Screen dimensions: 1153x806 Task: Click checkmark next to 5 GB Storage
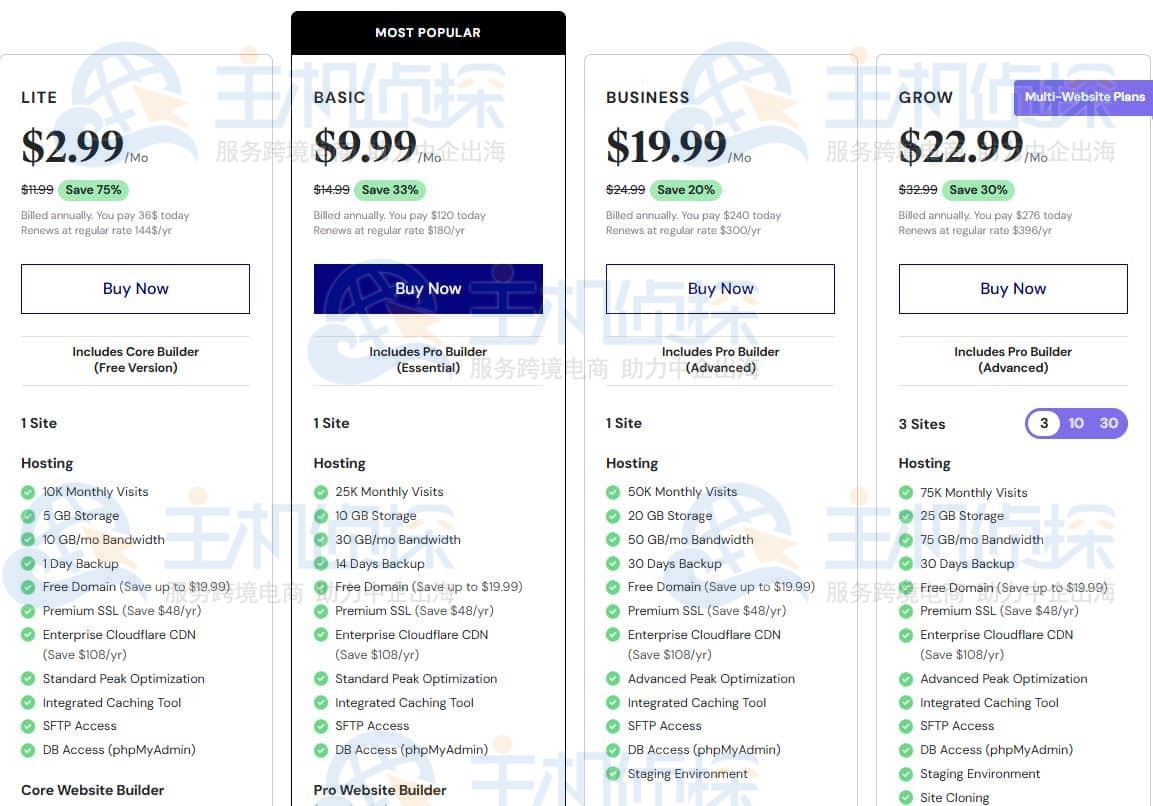pos(28,516)
